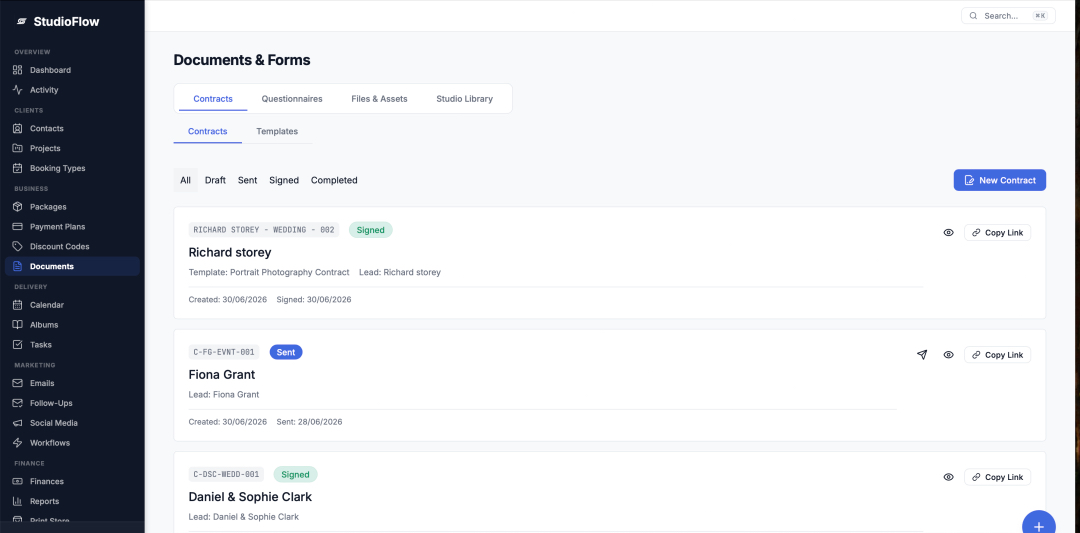Open the Workflows lightning icon

(x=18, y=443)
